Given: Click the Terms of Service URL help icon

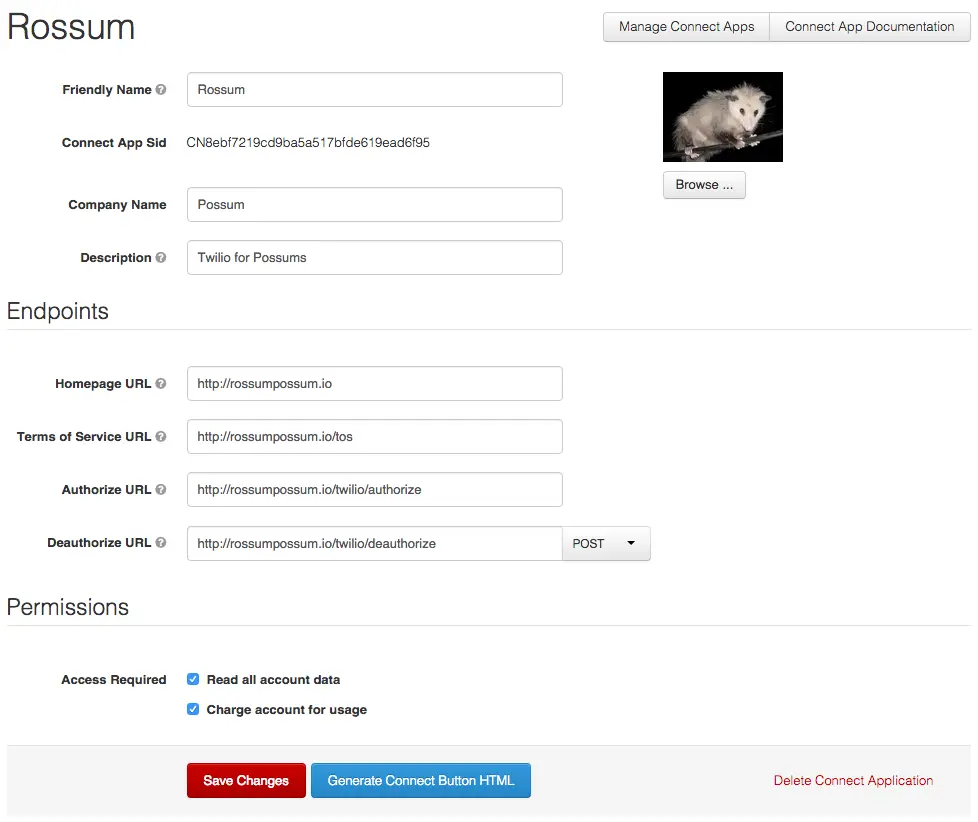Looking at the screenshot, I should (161, 436).
